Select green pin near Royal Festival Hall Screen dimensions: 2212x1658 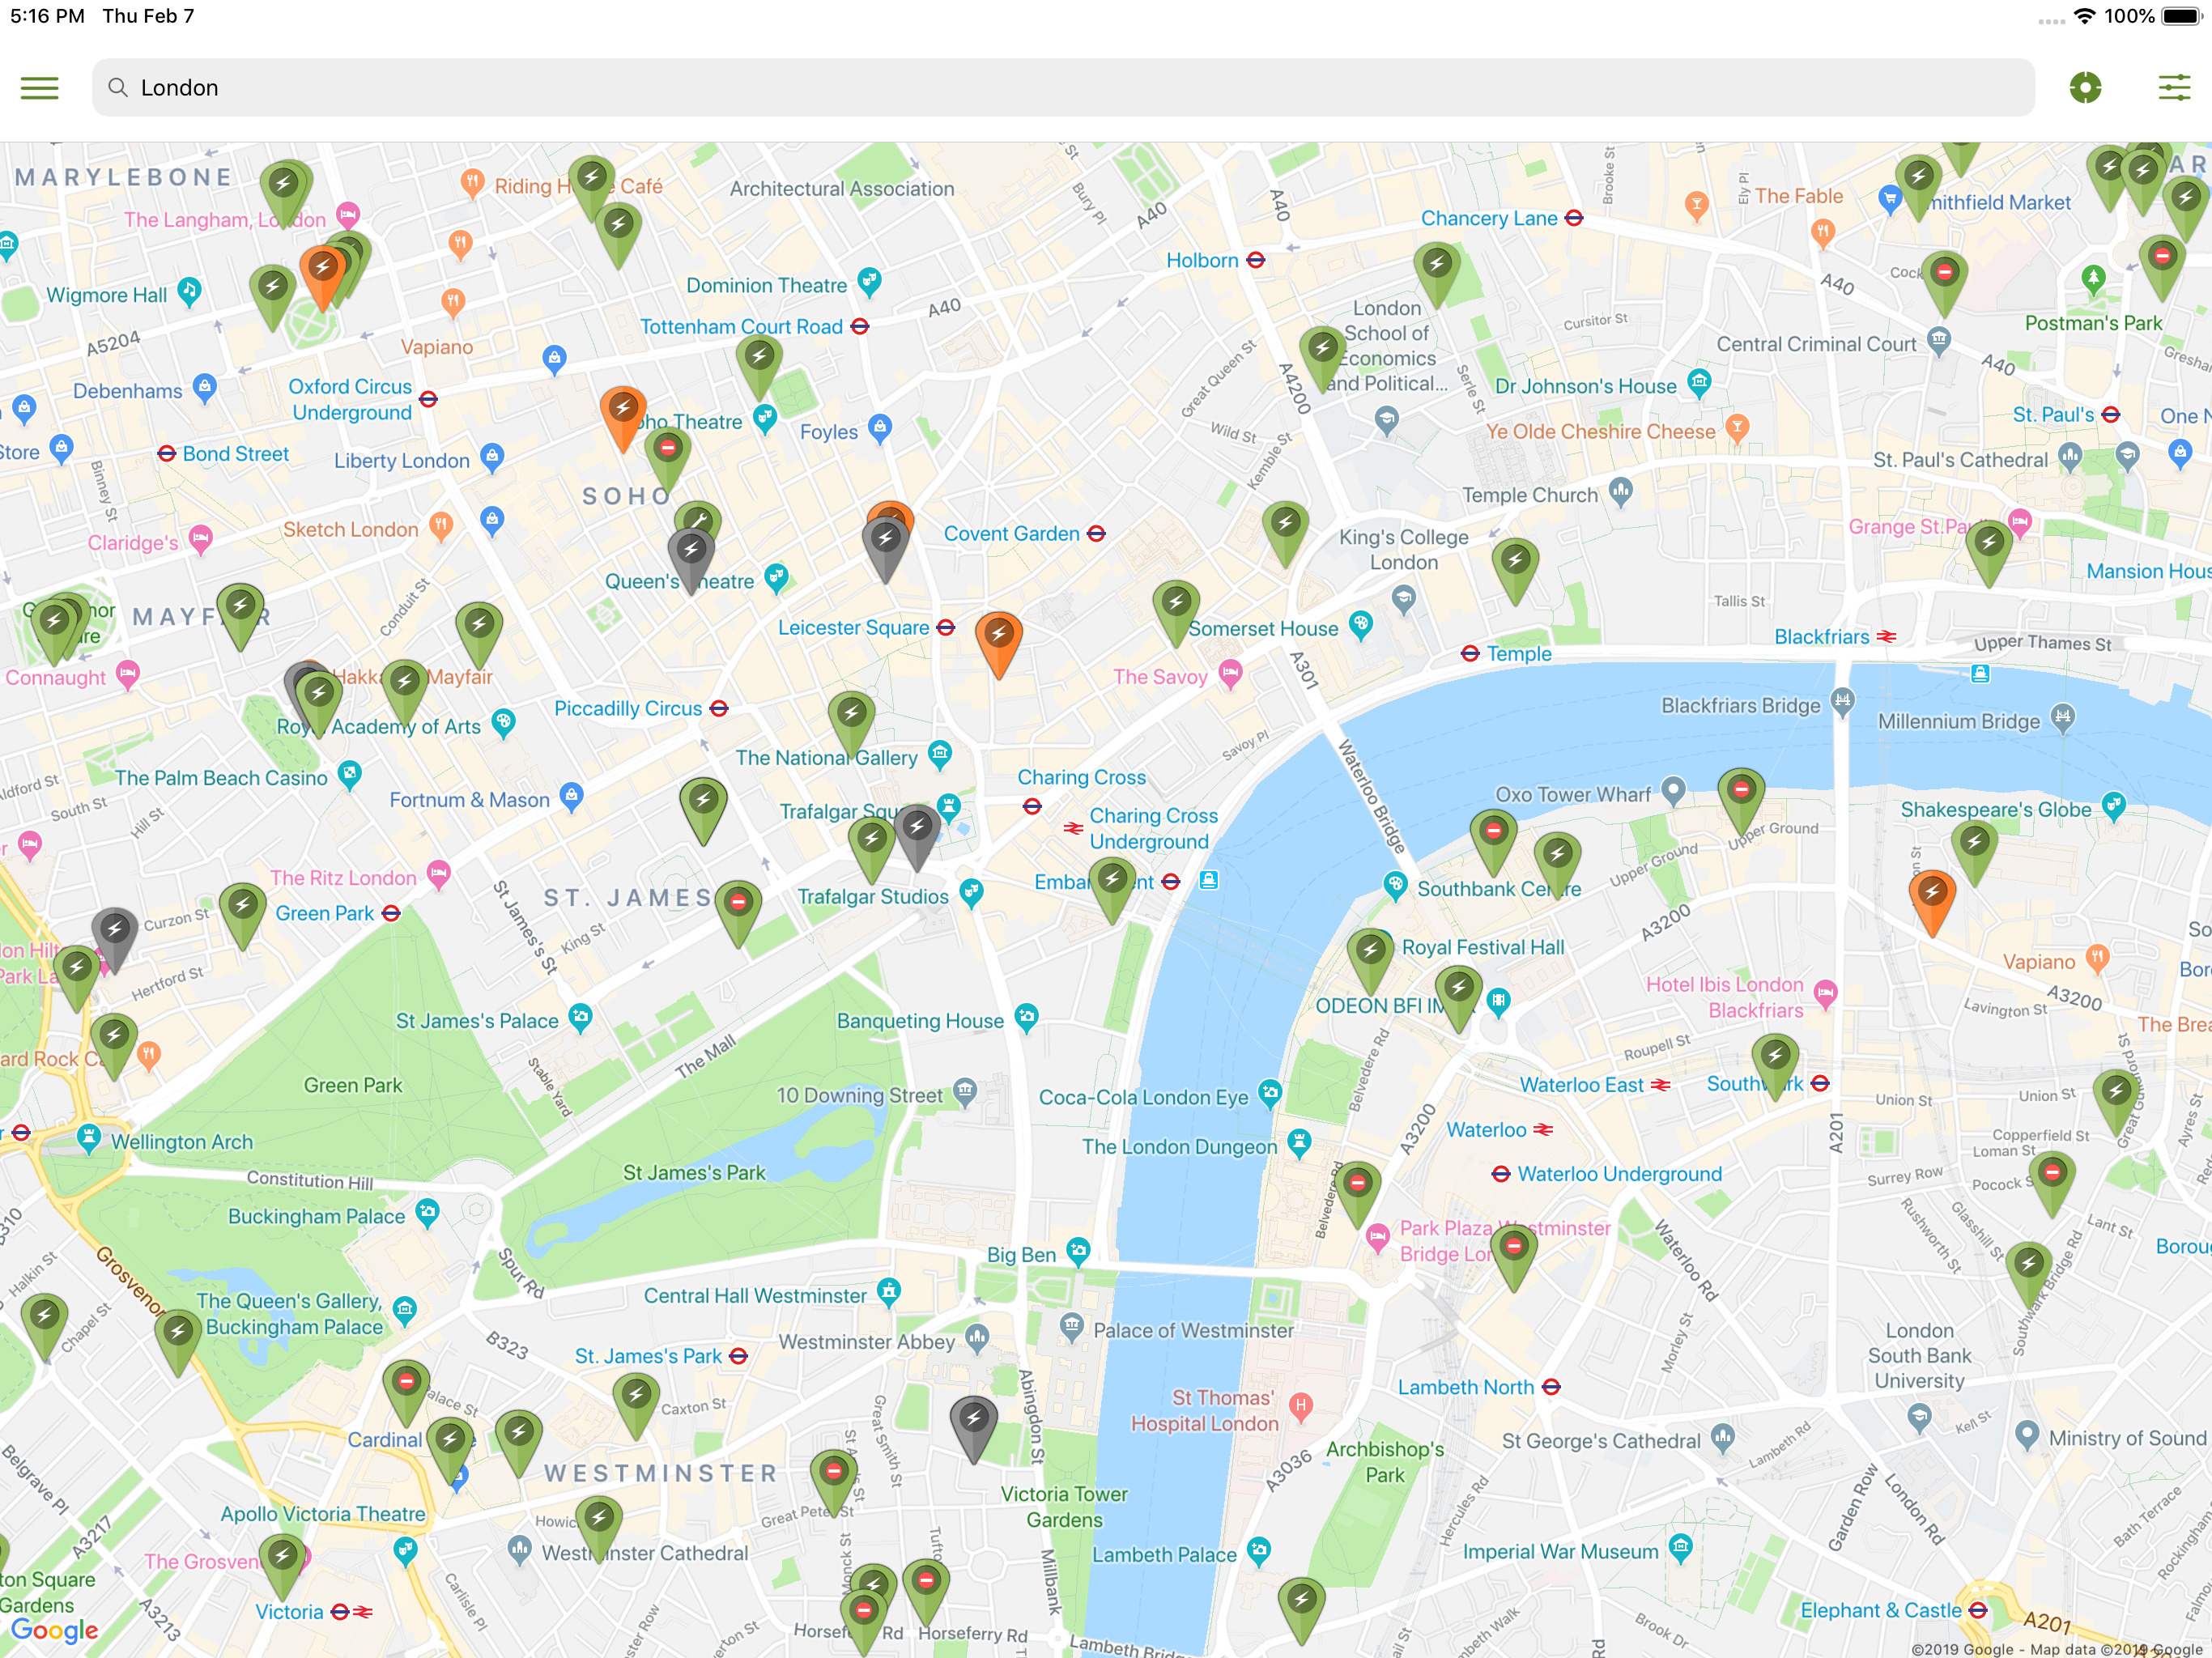tap(1370, 950)
